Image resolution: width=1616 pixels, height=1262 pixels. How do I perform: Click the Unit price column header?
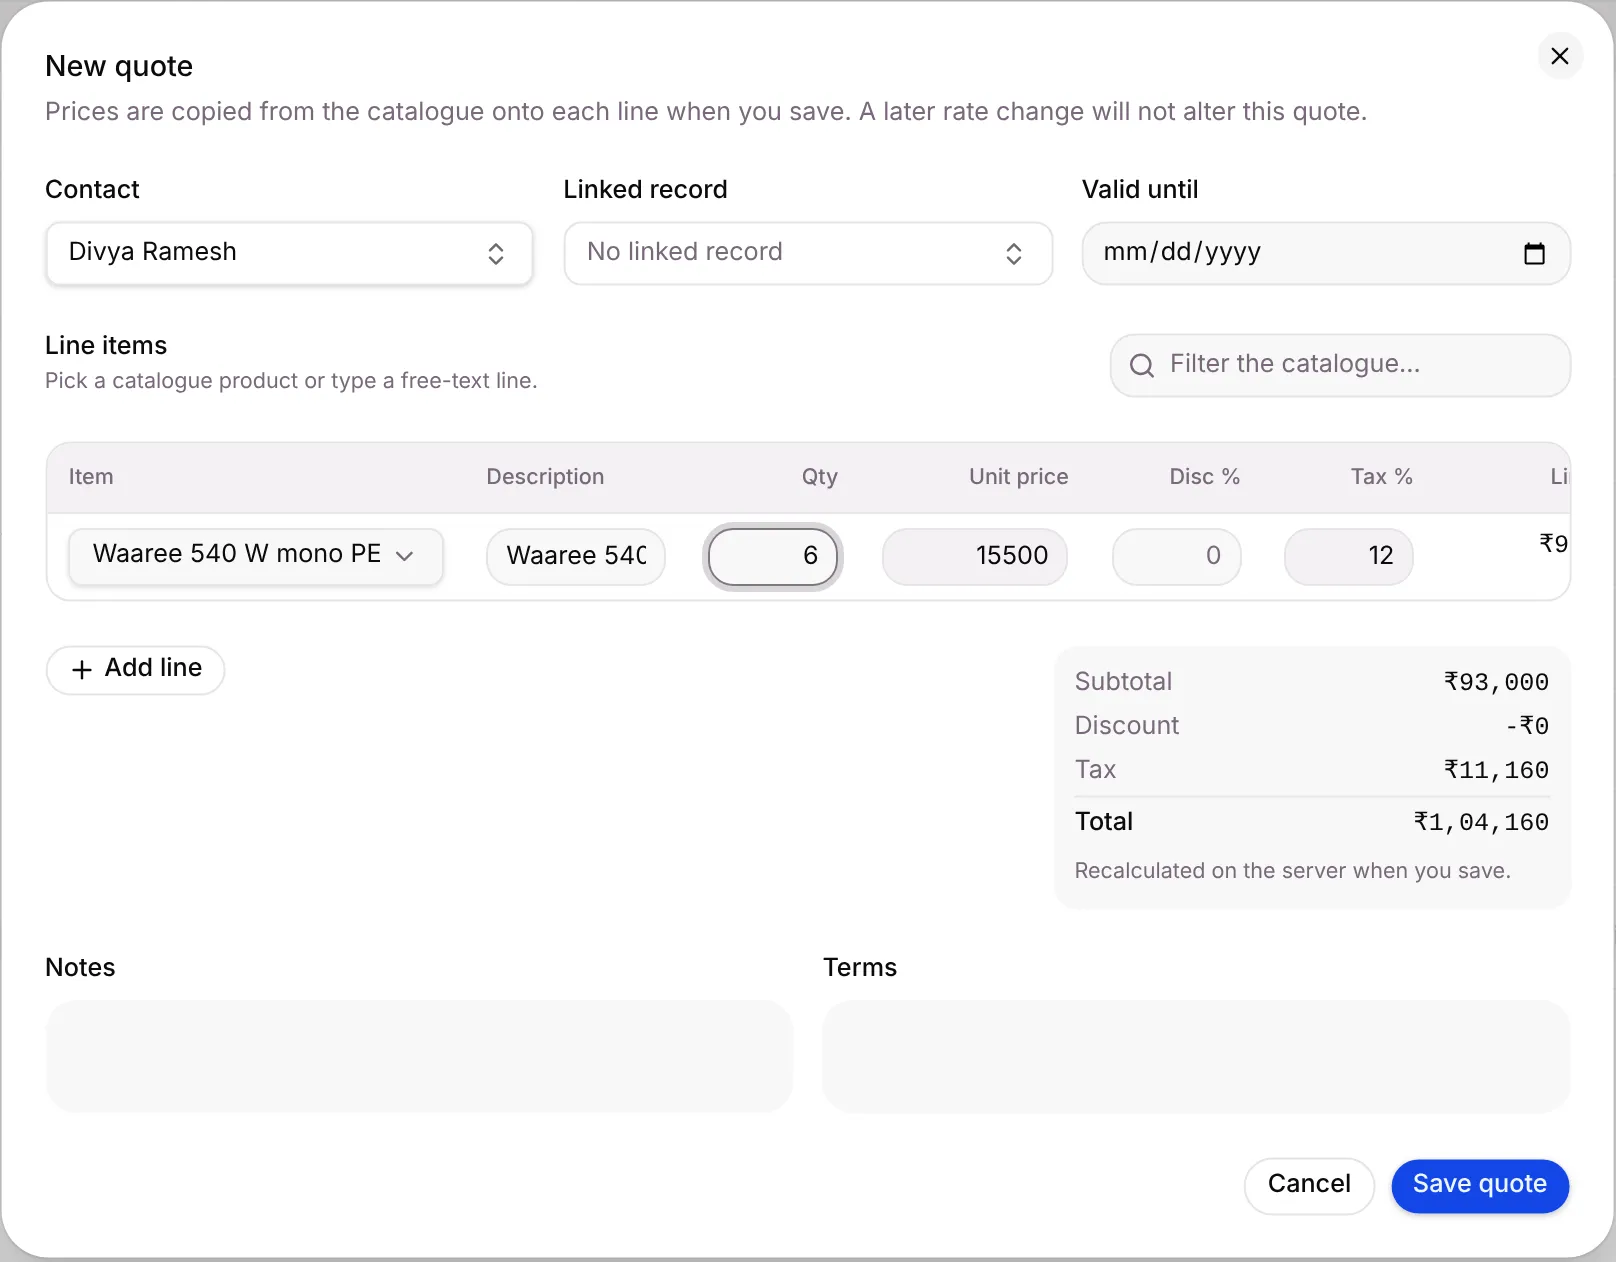coord(1018,477)
